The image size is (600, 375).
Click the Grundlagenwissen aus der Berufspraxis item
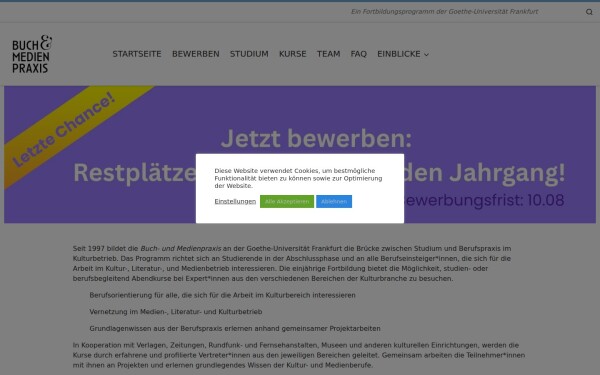[x=235, y=328]
